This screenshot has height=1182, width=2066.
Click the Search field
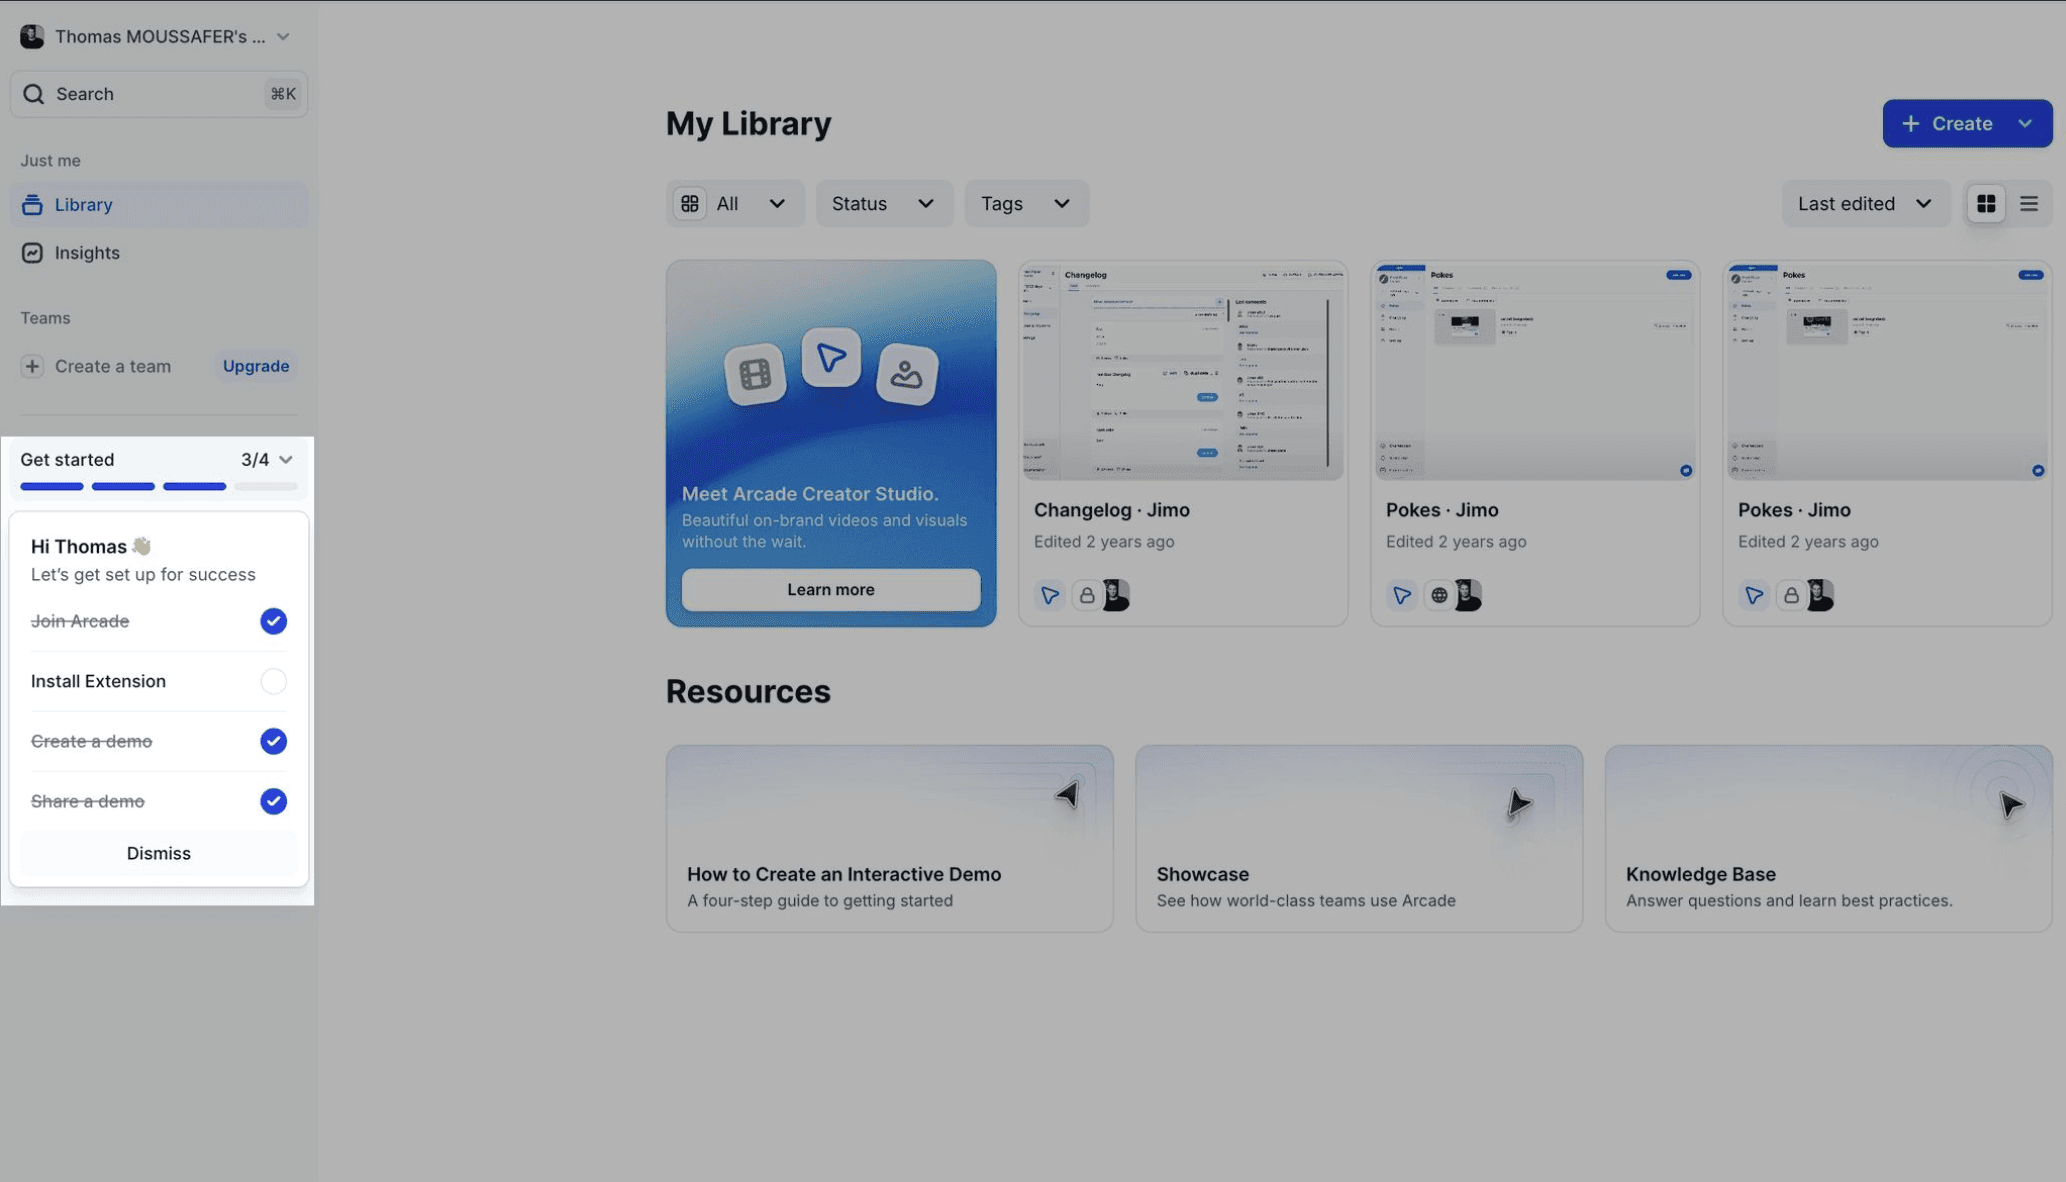[159, 94]
